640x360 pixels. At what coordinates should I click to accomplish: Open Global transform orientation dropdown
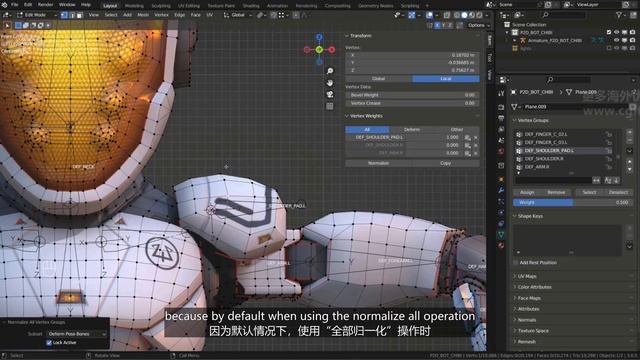238,15
